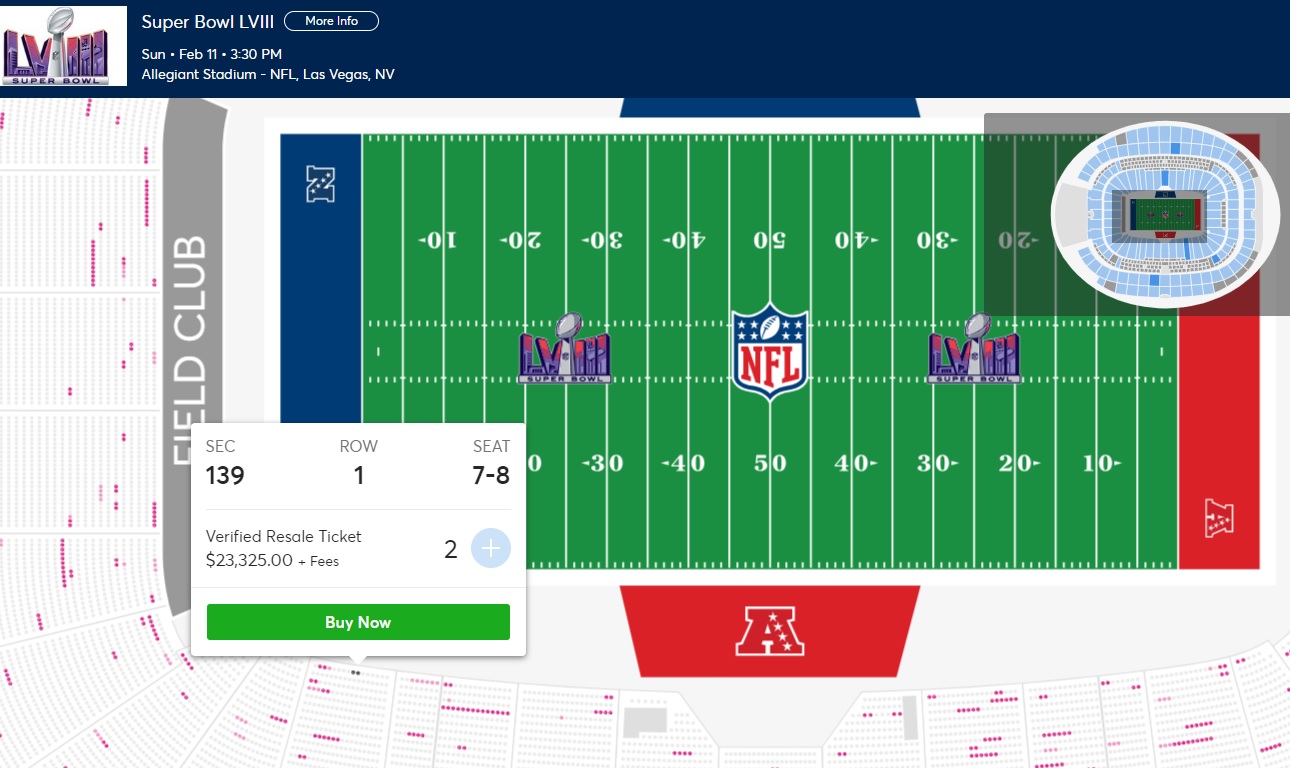Click the $23,325.00 ticket price
This screenshot has width=1290, height=768.
249,560
